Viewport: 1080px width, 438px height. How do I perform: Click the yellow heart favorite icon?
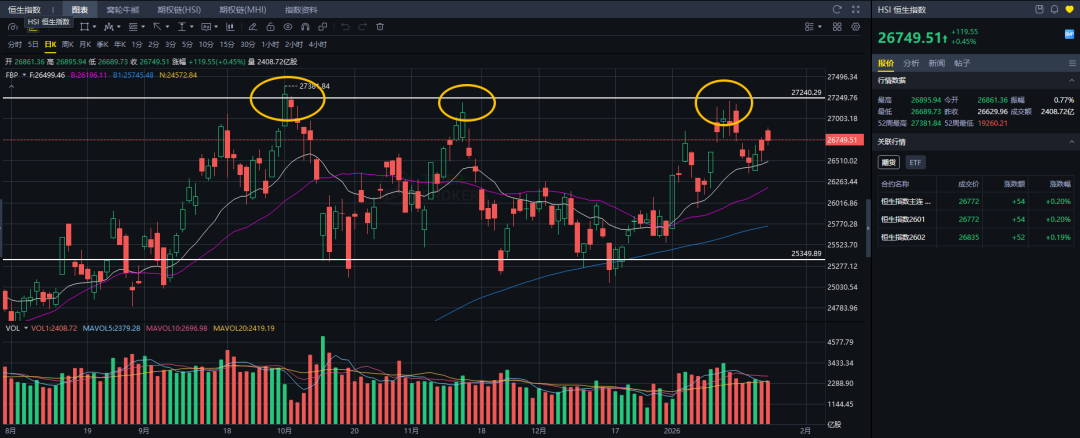(1067, 9)
